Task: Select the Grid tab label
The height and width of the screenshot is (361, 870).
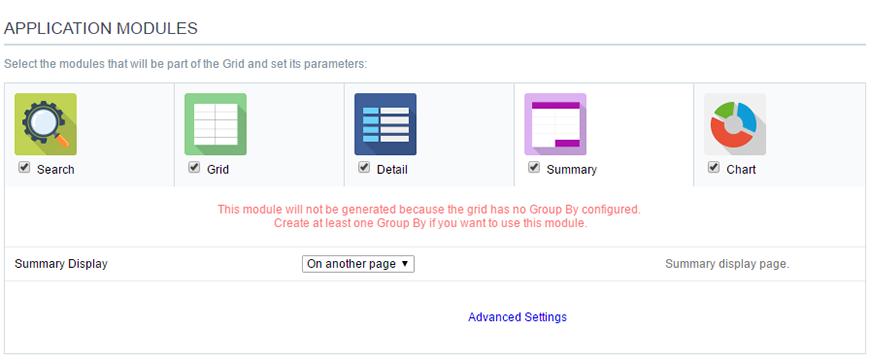Action: [x=218, y=170]
